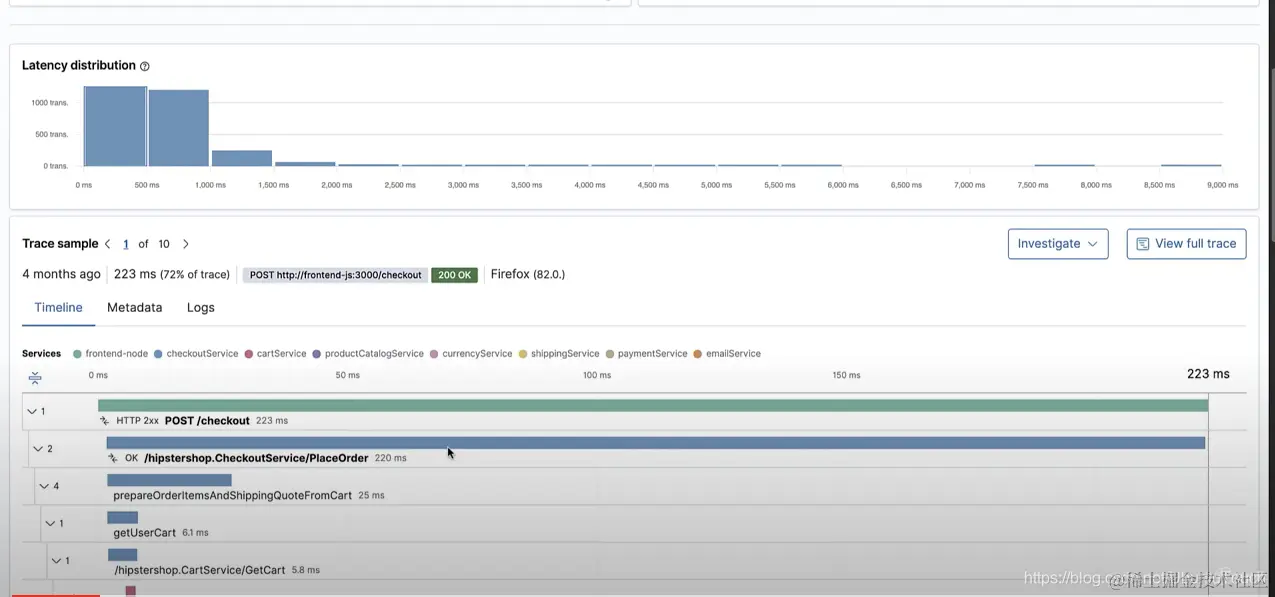Select the PlaceOrder blue span bar

coord(656,443)
